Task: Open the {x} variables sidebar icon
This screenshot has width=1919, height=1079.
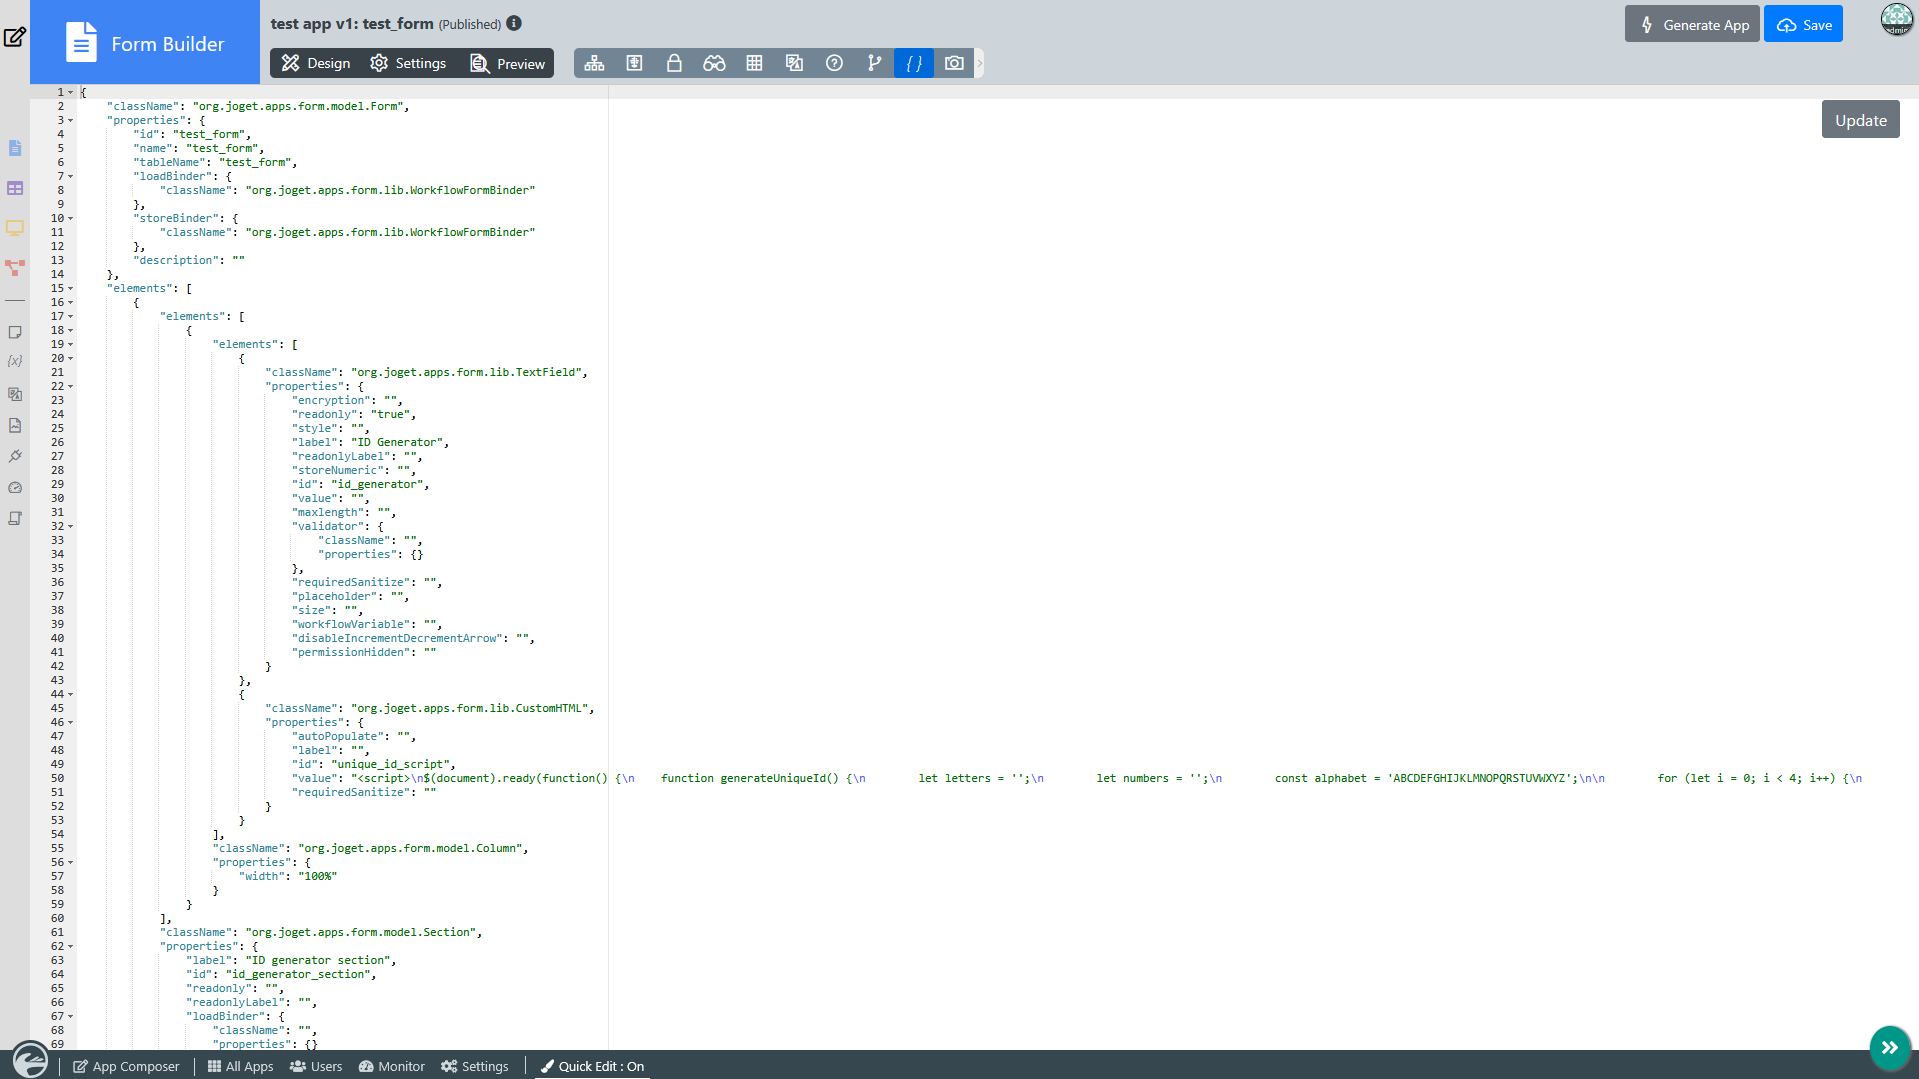Action: [x=15, y=361]
